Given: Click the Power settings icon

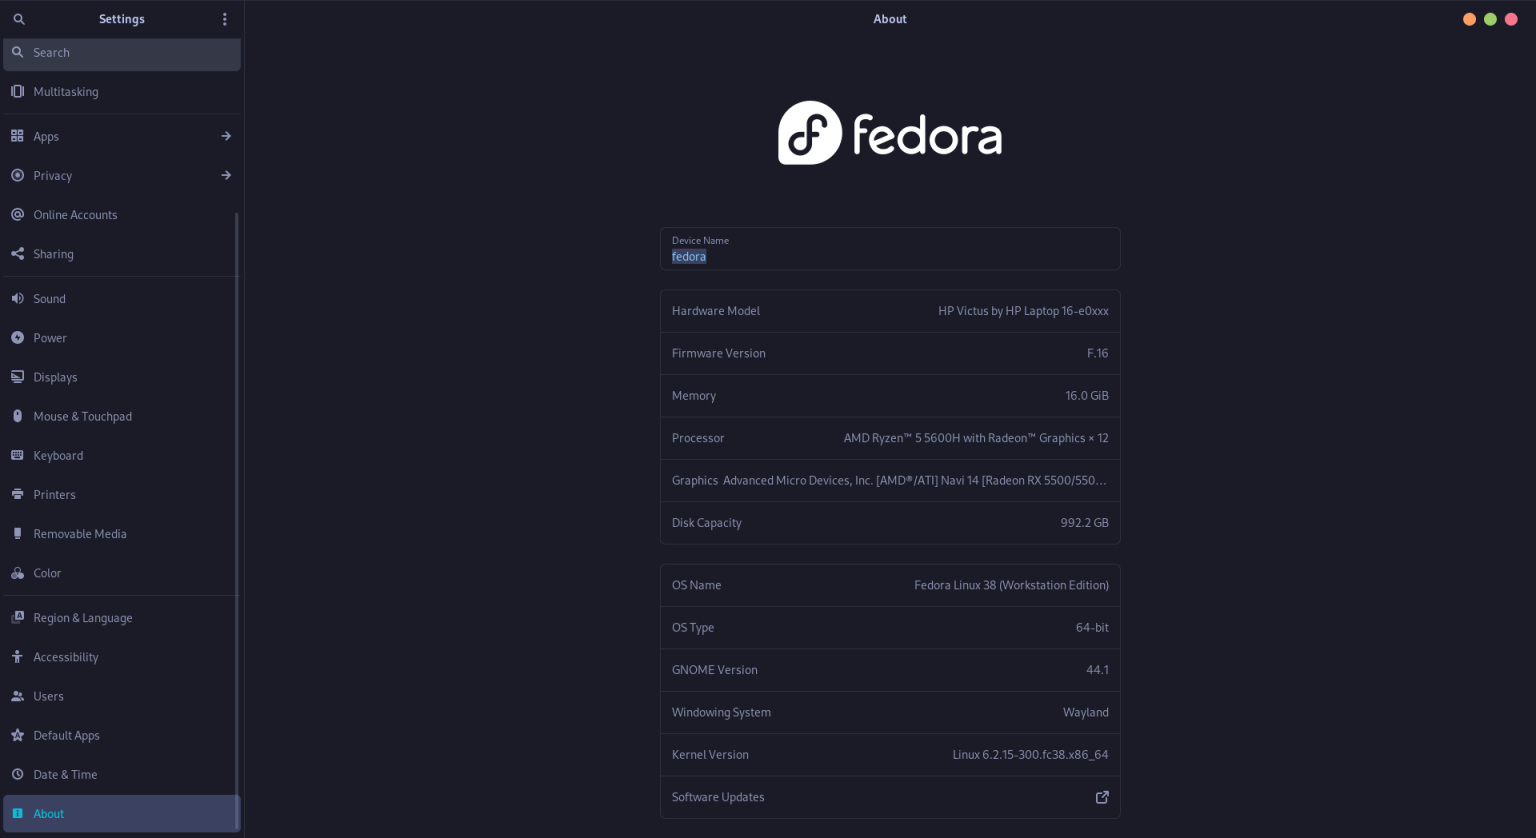Looking at the screenshot, I should tap(17, 338).
